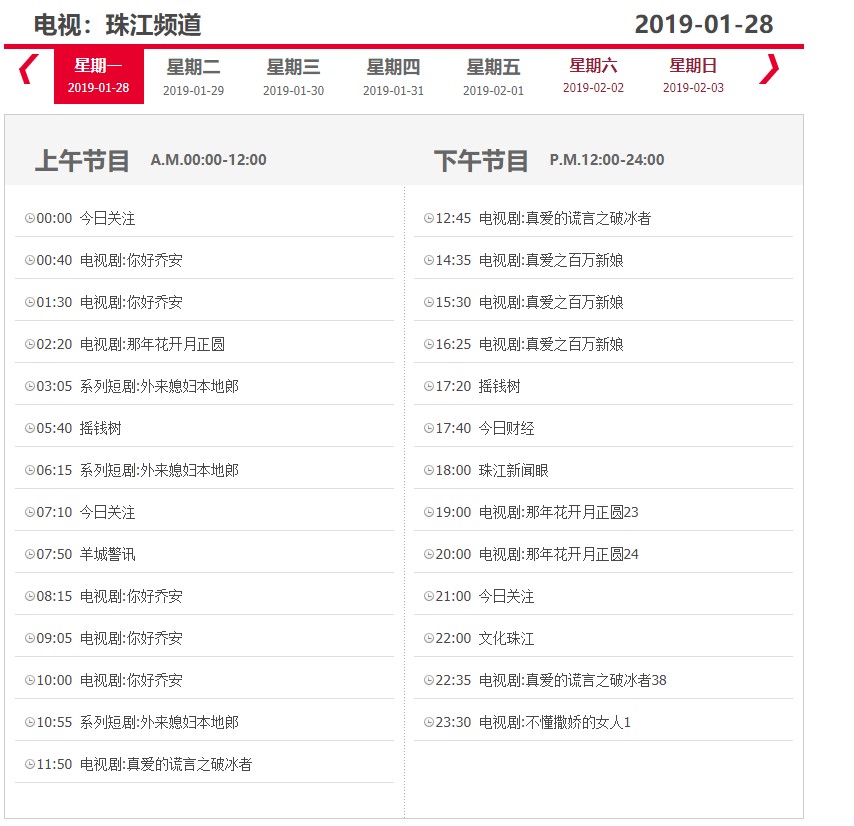This screenshot has width=854, height=826.
Task: Select 02:20 电视剧:那年花开月正圆
Action: tap(204, 344)
